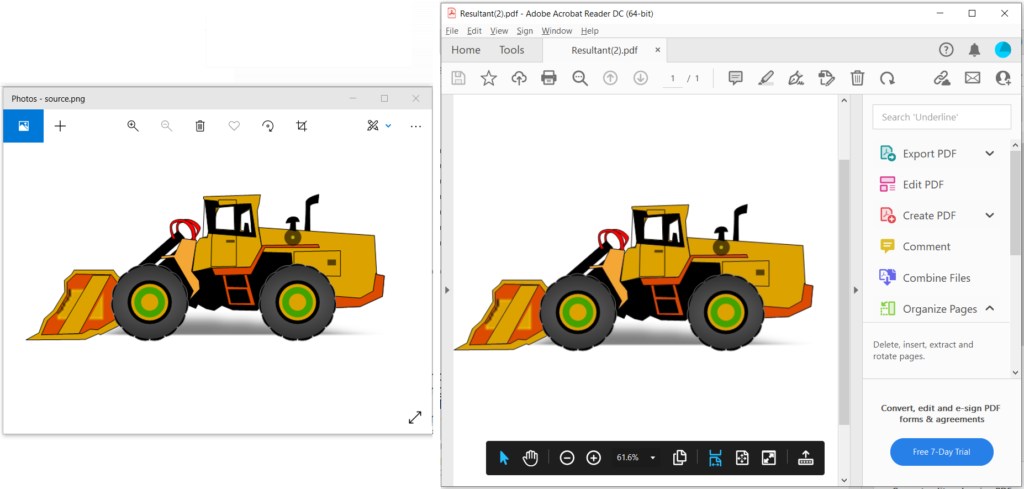
Task: Star the Resultant(2).pdf document as a favorite
Action: (488, 78)
